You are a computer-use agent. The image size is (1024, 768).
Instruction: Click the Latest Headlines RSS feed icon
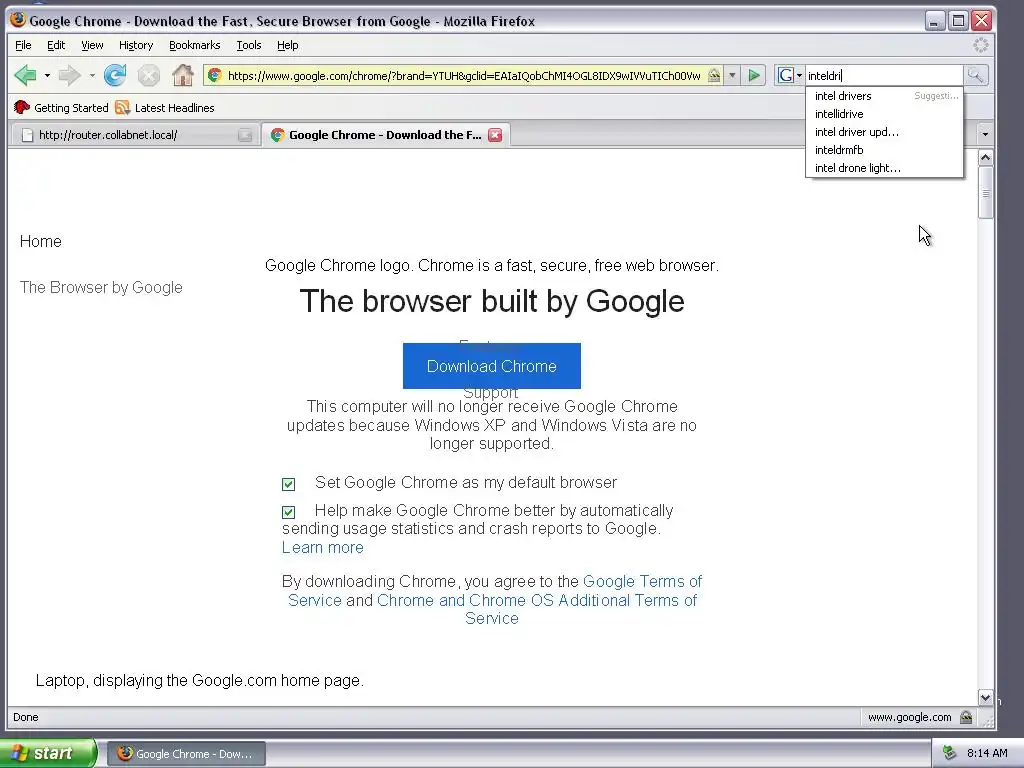(122, 108)
